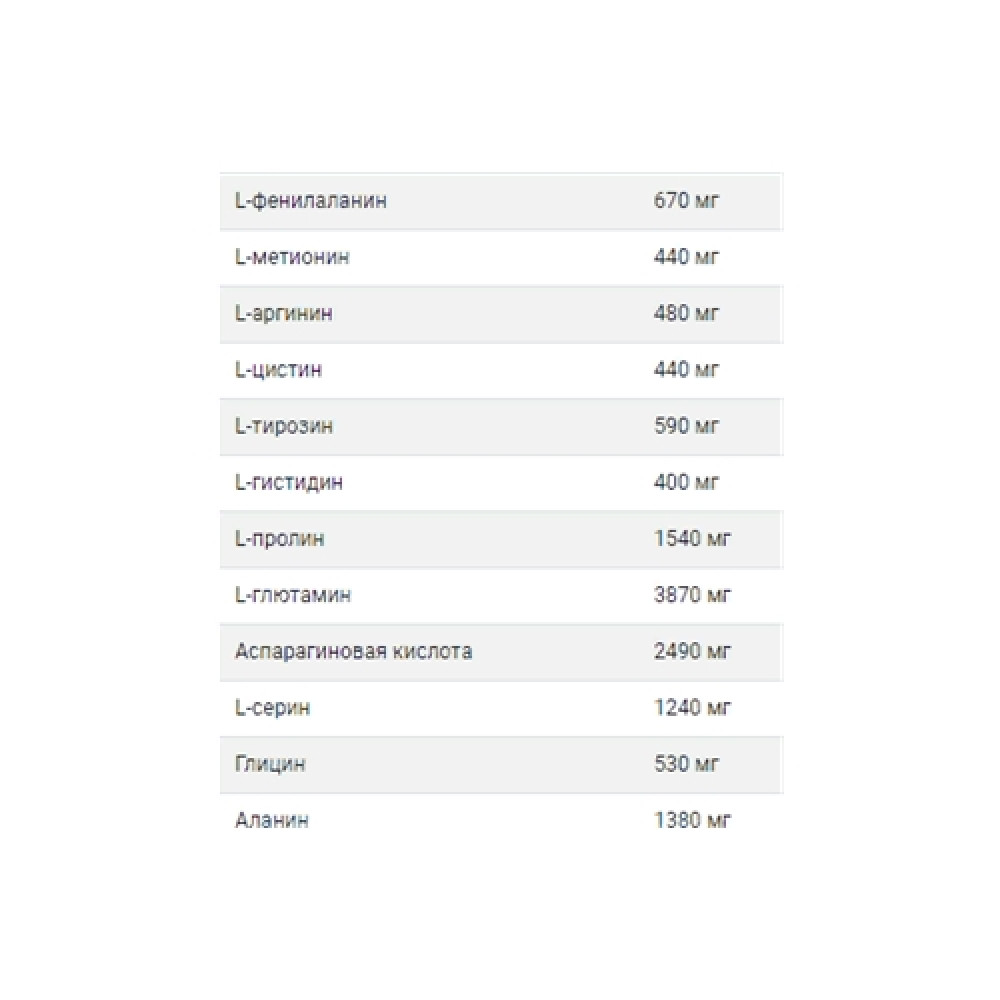Click the 530 мг value

[x=686, y=763]
